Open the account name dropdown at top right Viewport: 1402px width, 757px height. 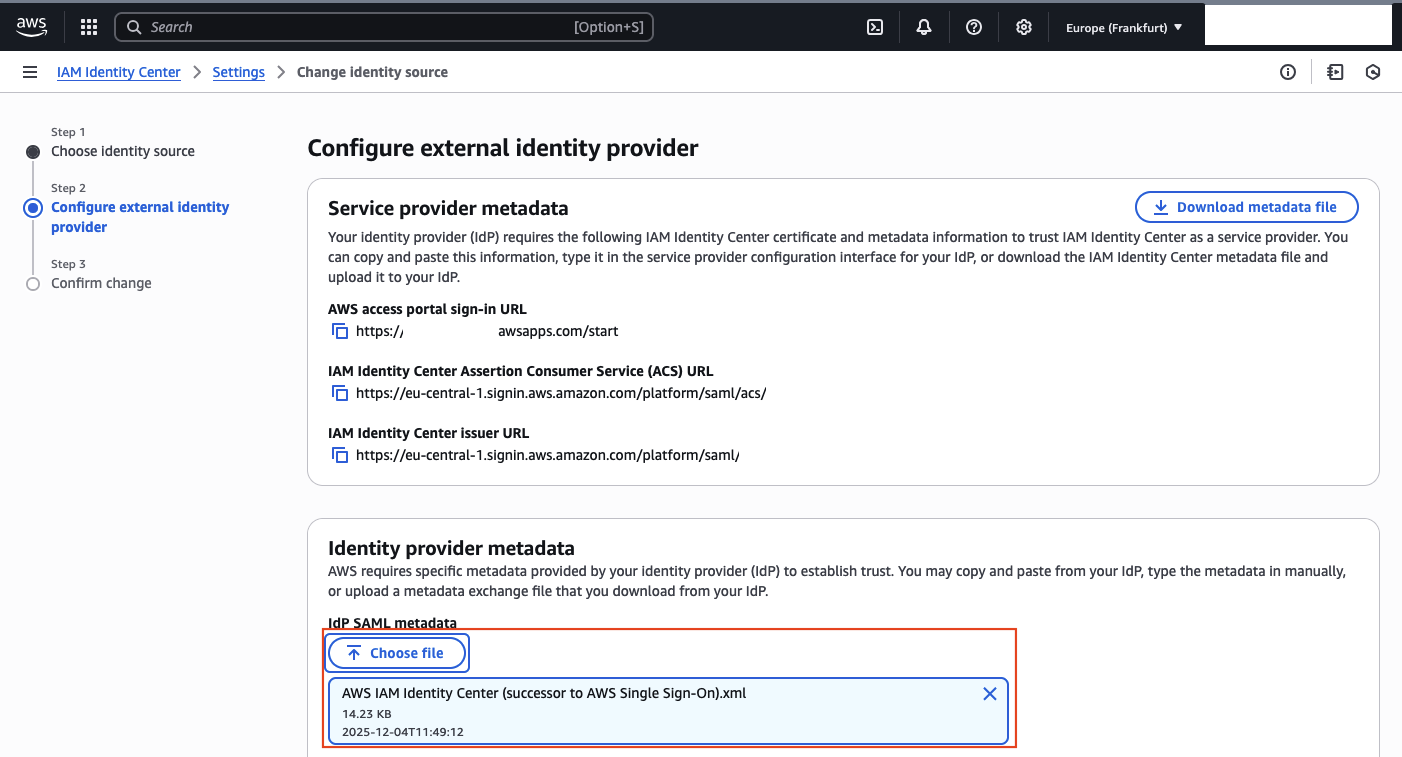coord(1297,27)
